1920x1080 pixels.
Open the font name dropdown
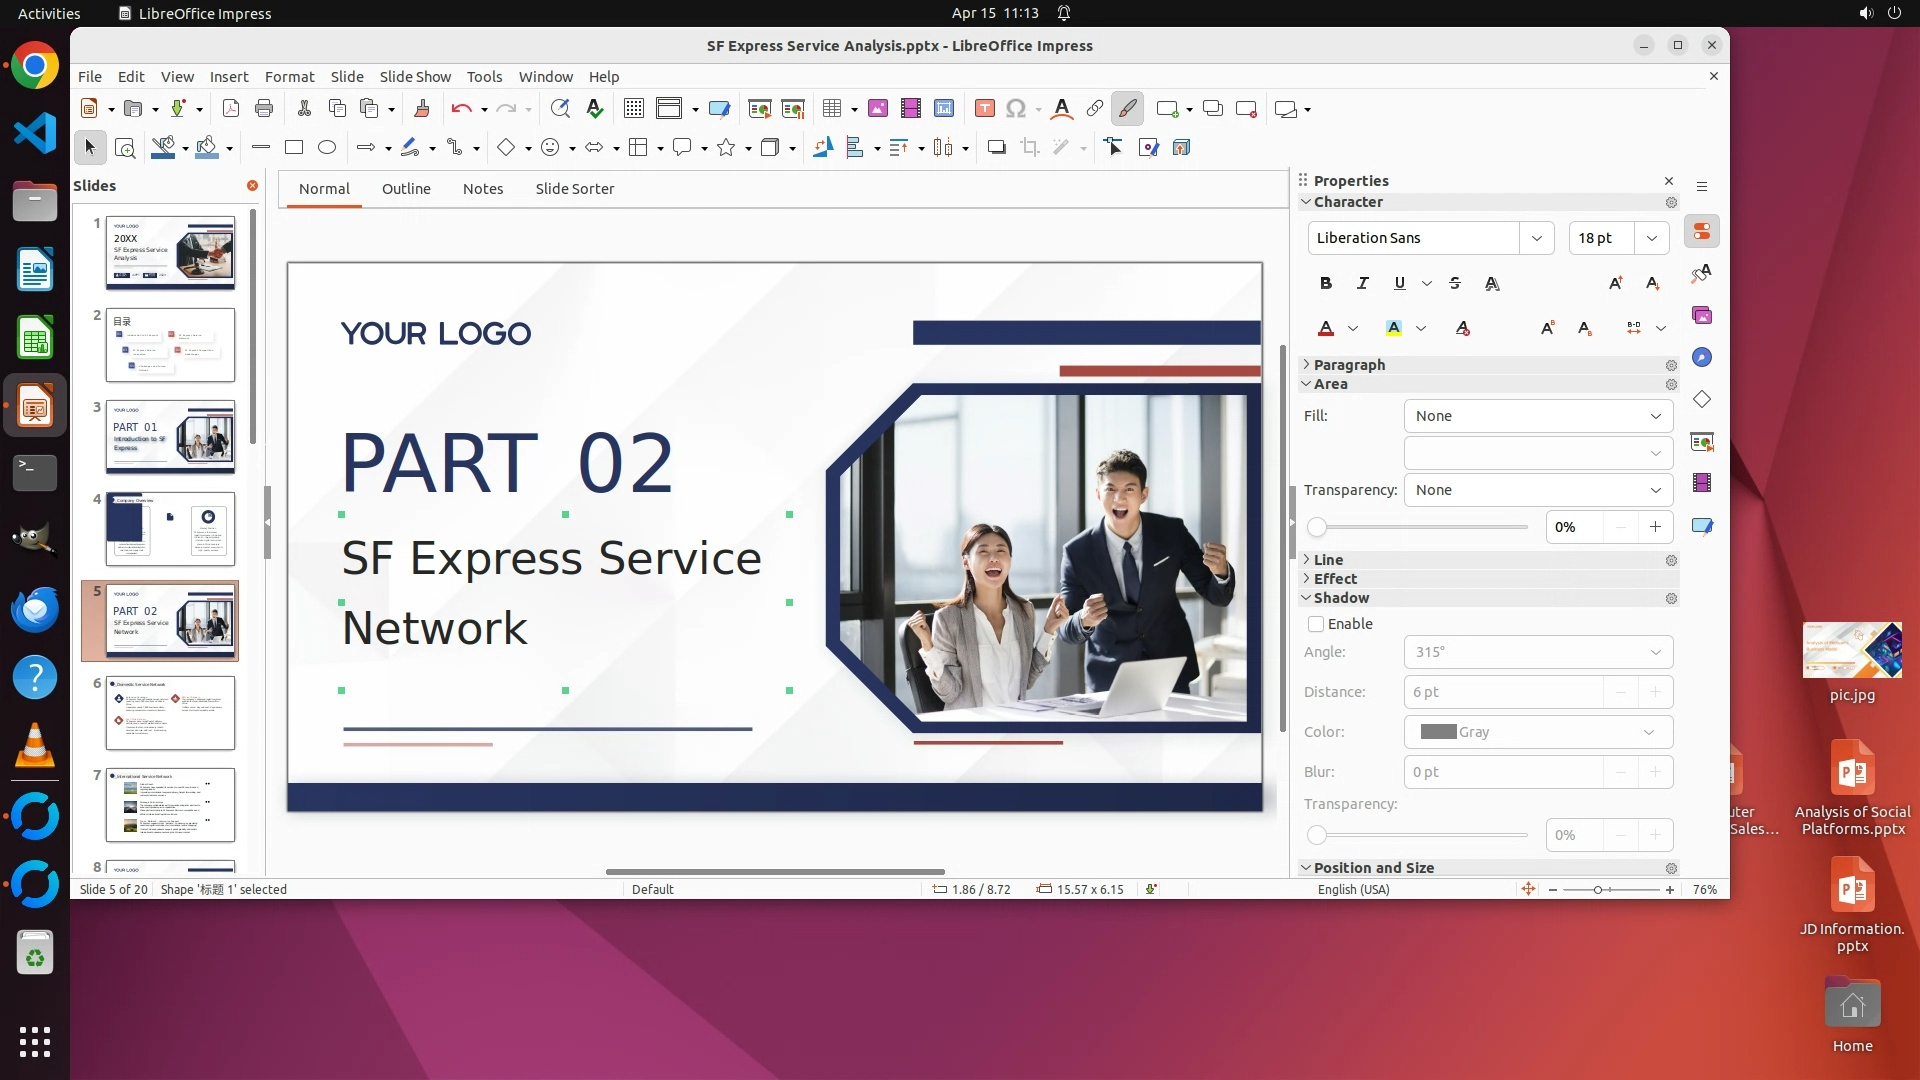pos(1536,238)
